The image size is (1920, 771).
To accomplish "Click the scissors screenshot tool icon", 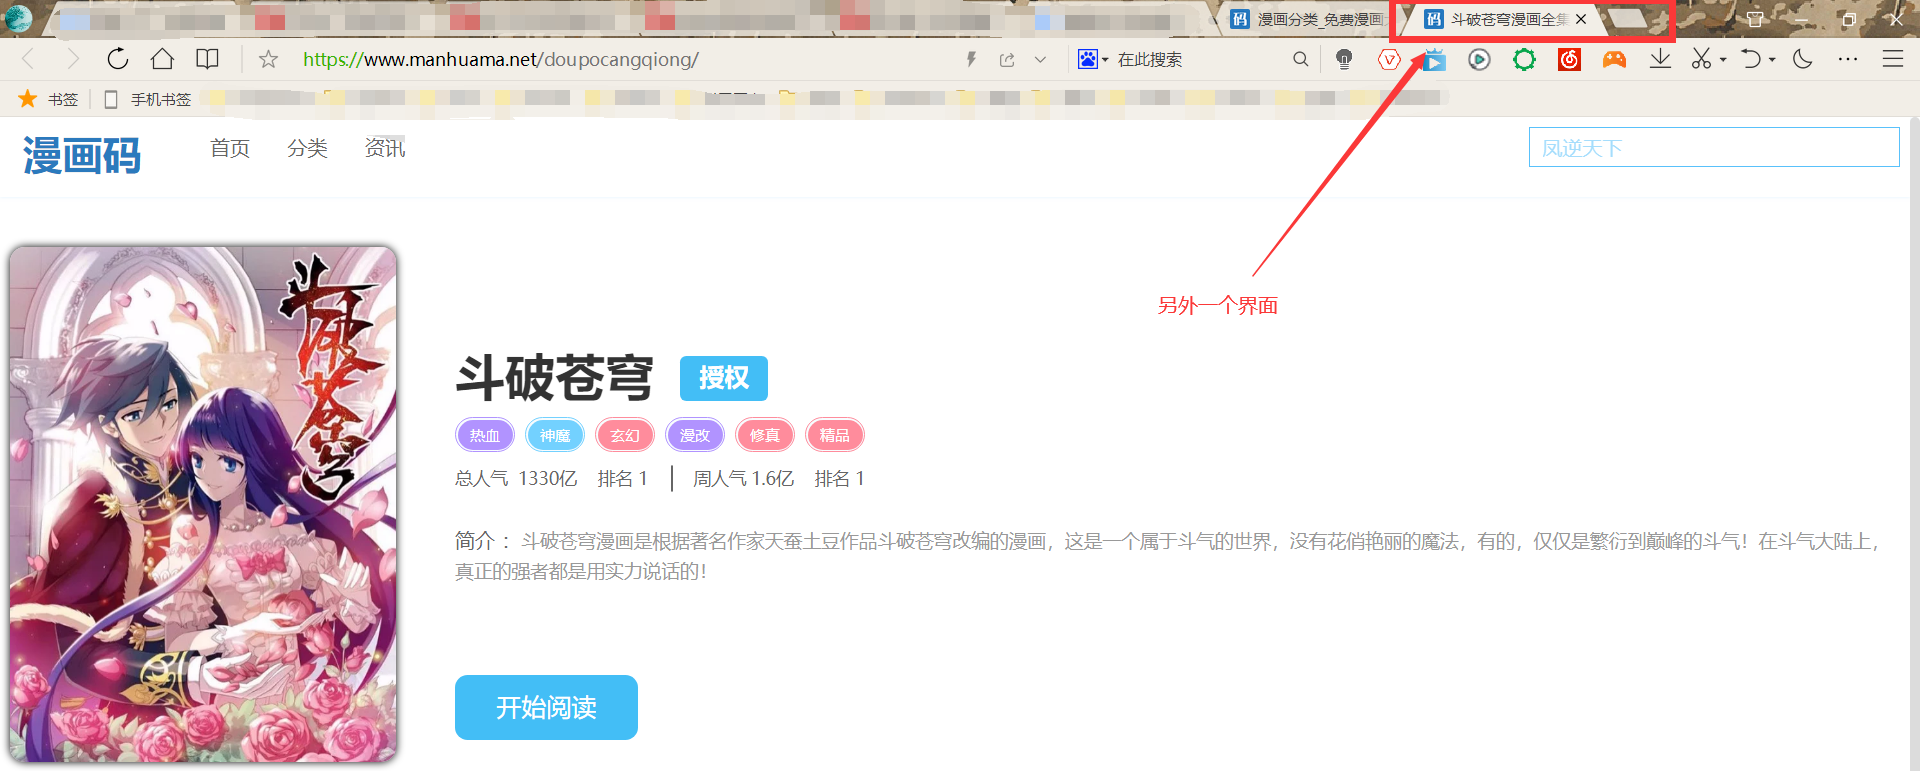I will pos(1701,59).
